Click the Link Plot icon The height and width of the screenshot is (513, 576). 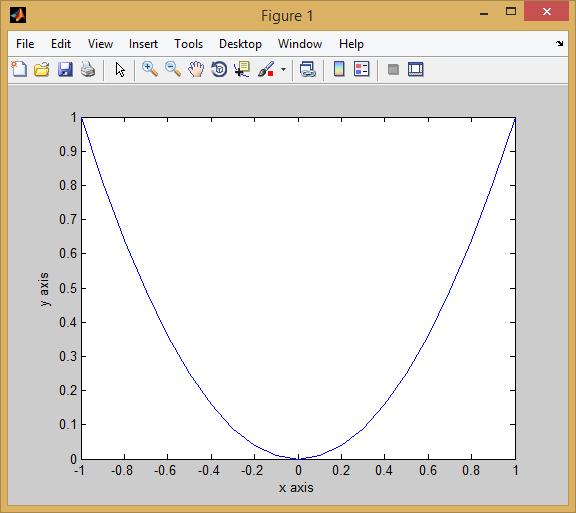click(x=307, y=69)
